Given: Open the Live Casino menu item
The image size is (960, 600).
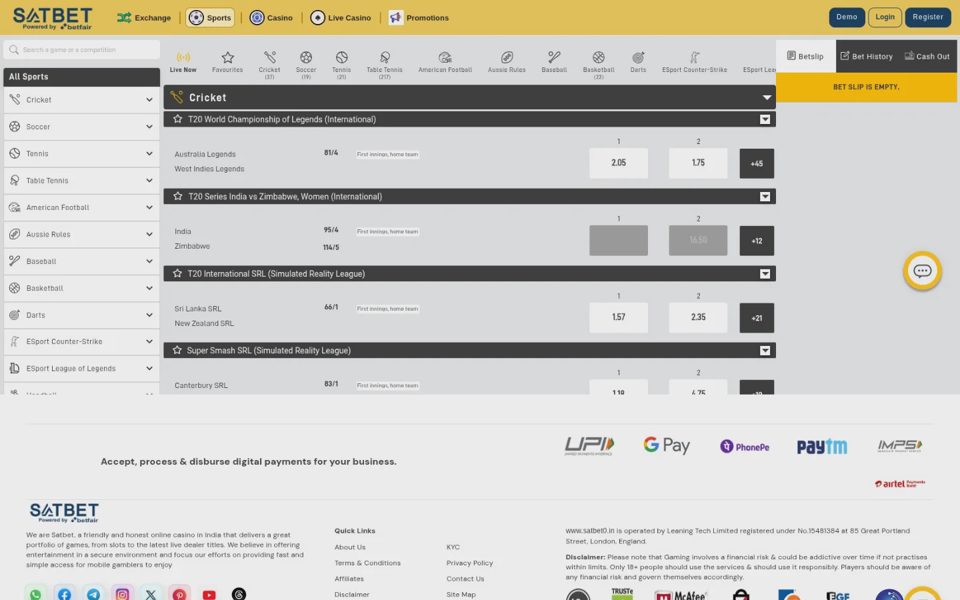Looking at the screenshot, I should [x=341, y=18].
